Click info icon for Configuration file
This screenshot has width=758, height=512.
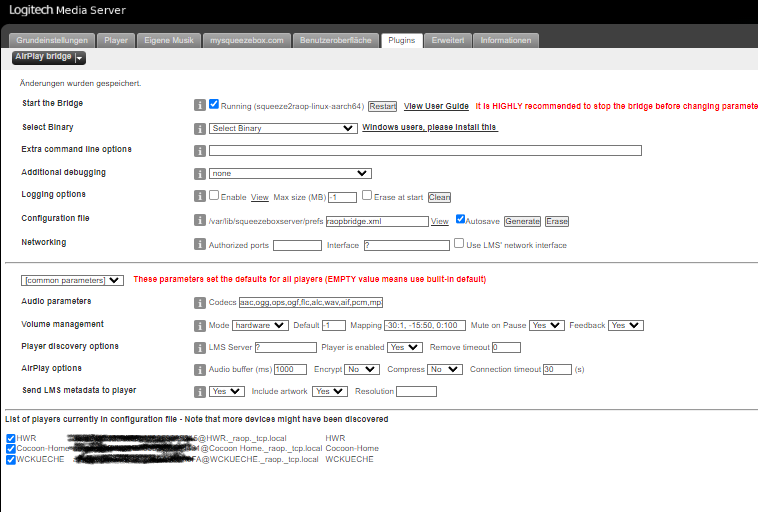pyautogui.click(x=200, y=220)
